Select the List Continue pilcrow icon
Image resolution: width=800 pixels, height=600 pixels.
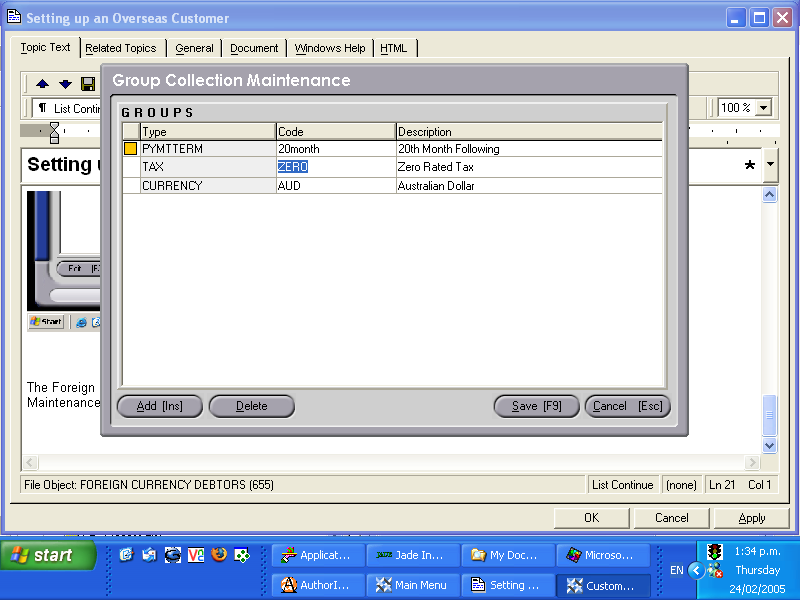pos(44,104)
